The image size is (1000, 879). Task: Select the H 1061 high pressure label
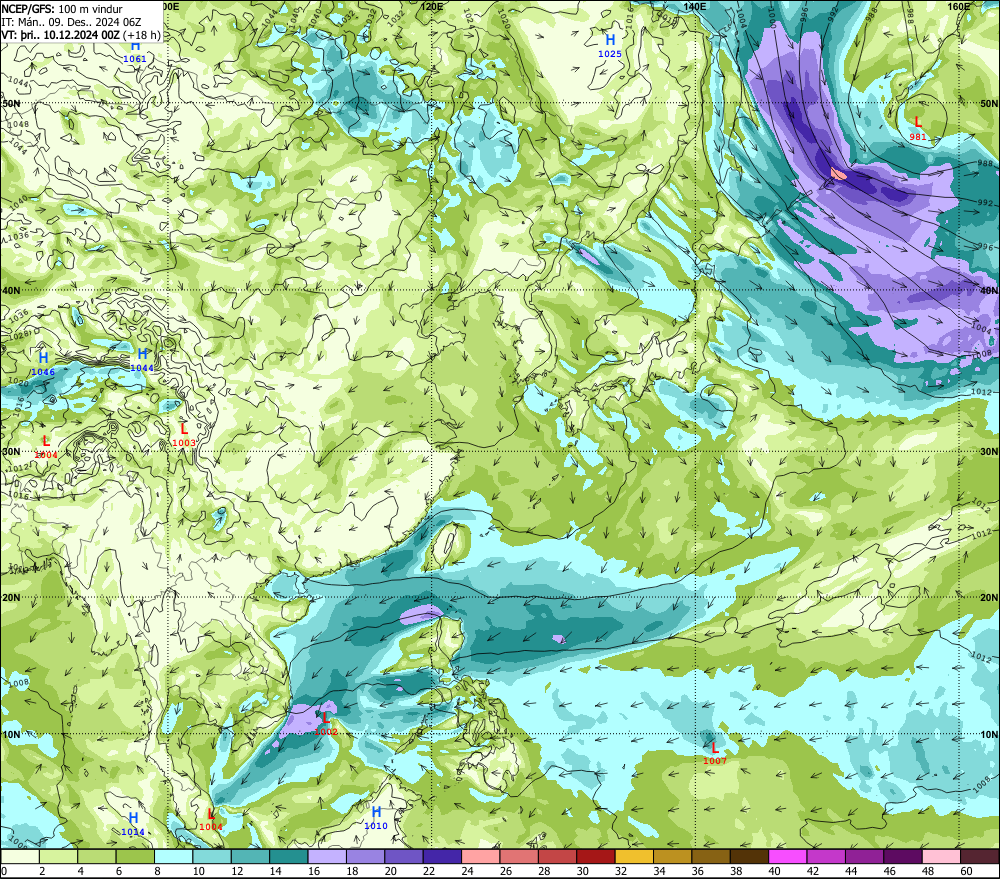coord(135,52)
